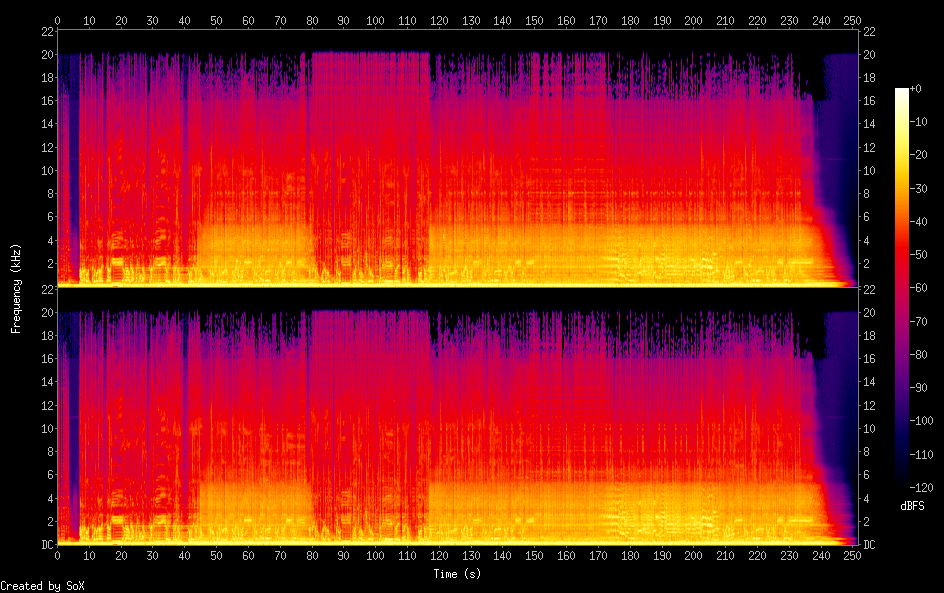Click the 250 second mark on the bottom time axis
The height and width of the screenshot is (593, 944).
click(851, 557)
